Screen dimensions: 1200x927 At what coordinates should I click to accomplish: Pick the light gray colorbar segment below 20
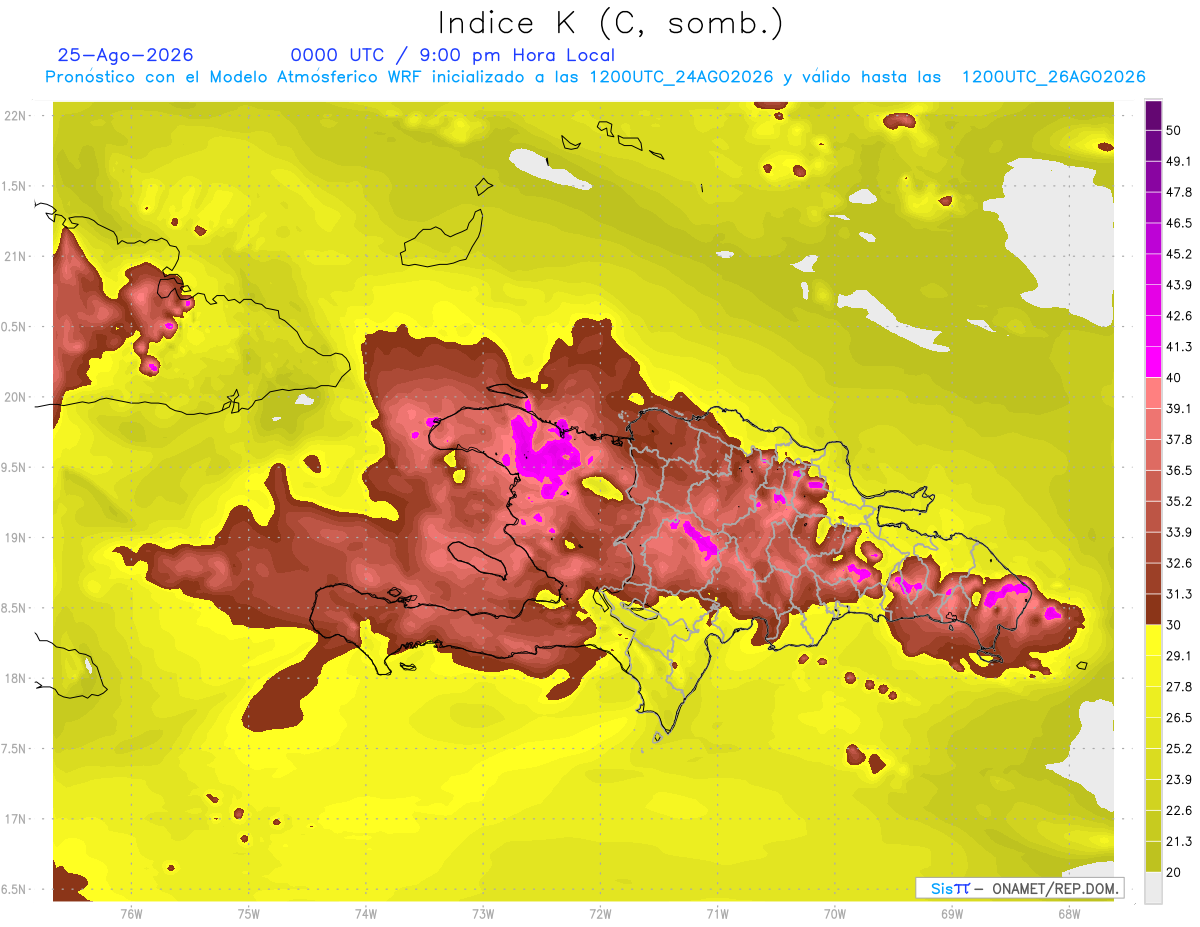tap(1153, 887)
